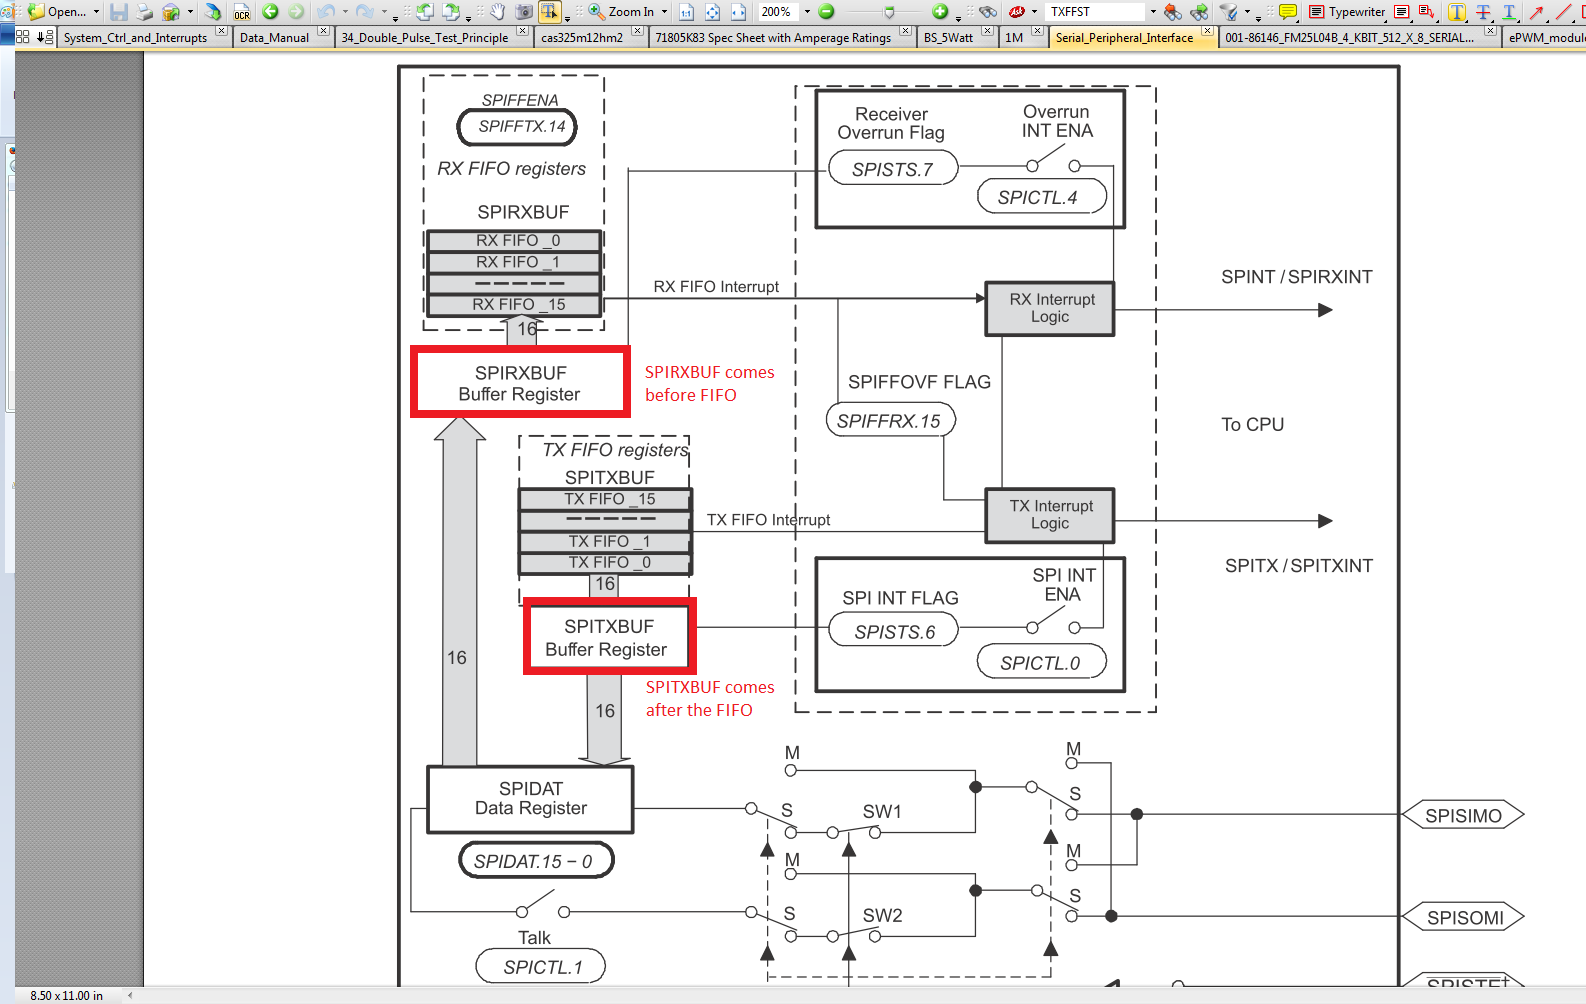This screenshot has height=1004, width=1586.
Task: Close the cas325m12hm2 tab
Action: pos(638,31)
